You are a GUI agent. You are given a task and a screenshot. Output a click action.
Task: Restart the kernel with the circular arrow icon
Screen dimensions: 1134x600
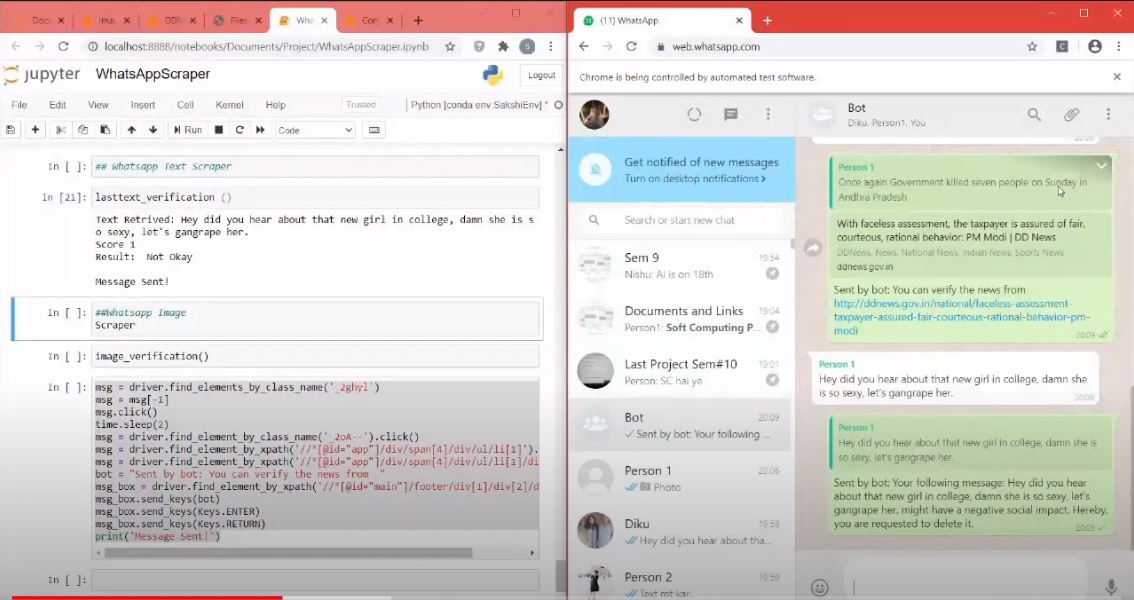[239, 130]
